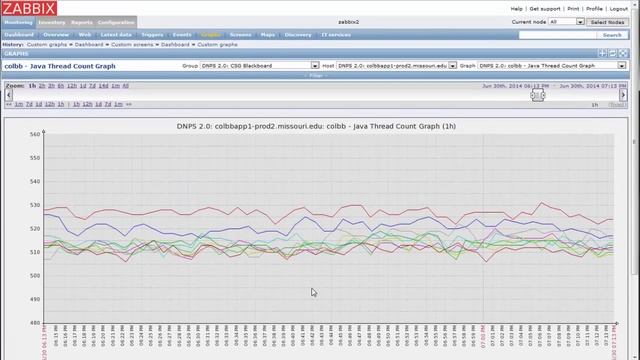Go to Screens submenu

[240, 35]
